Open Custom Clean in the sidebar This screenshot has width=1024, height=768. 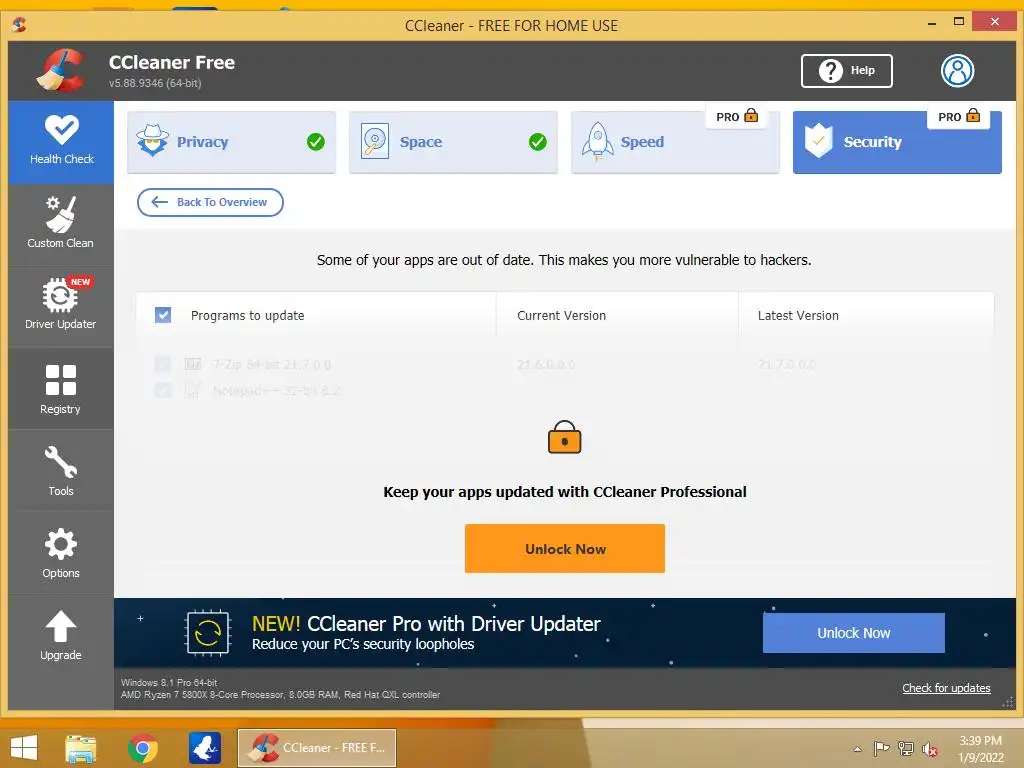point(61,224)
